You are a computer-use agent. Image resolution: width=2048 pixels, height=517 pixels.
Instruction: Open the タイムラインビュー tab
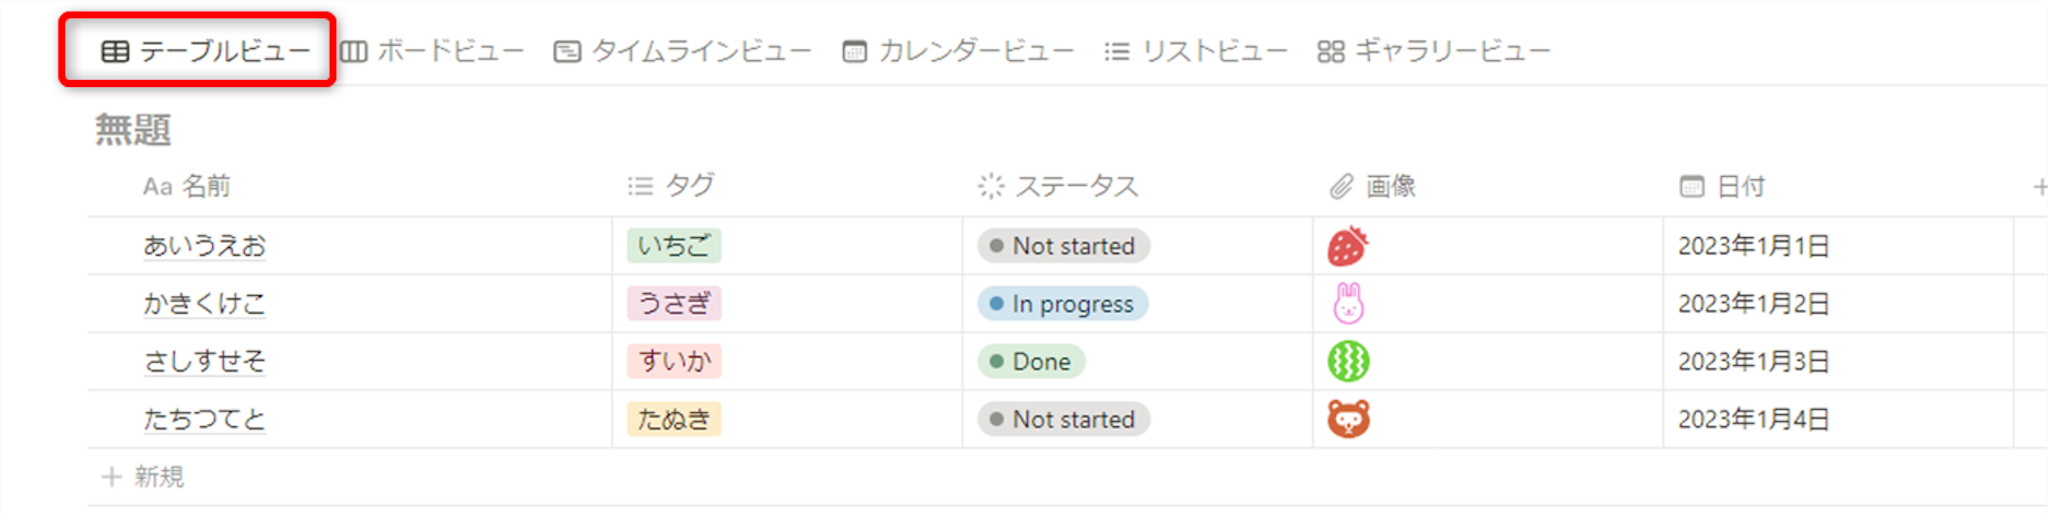point(682,51)
